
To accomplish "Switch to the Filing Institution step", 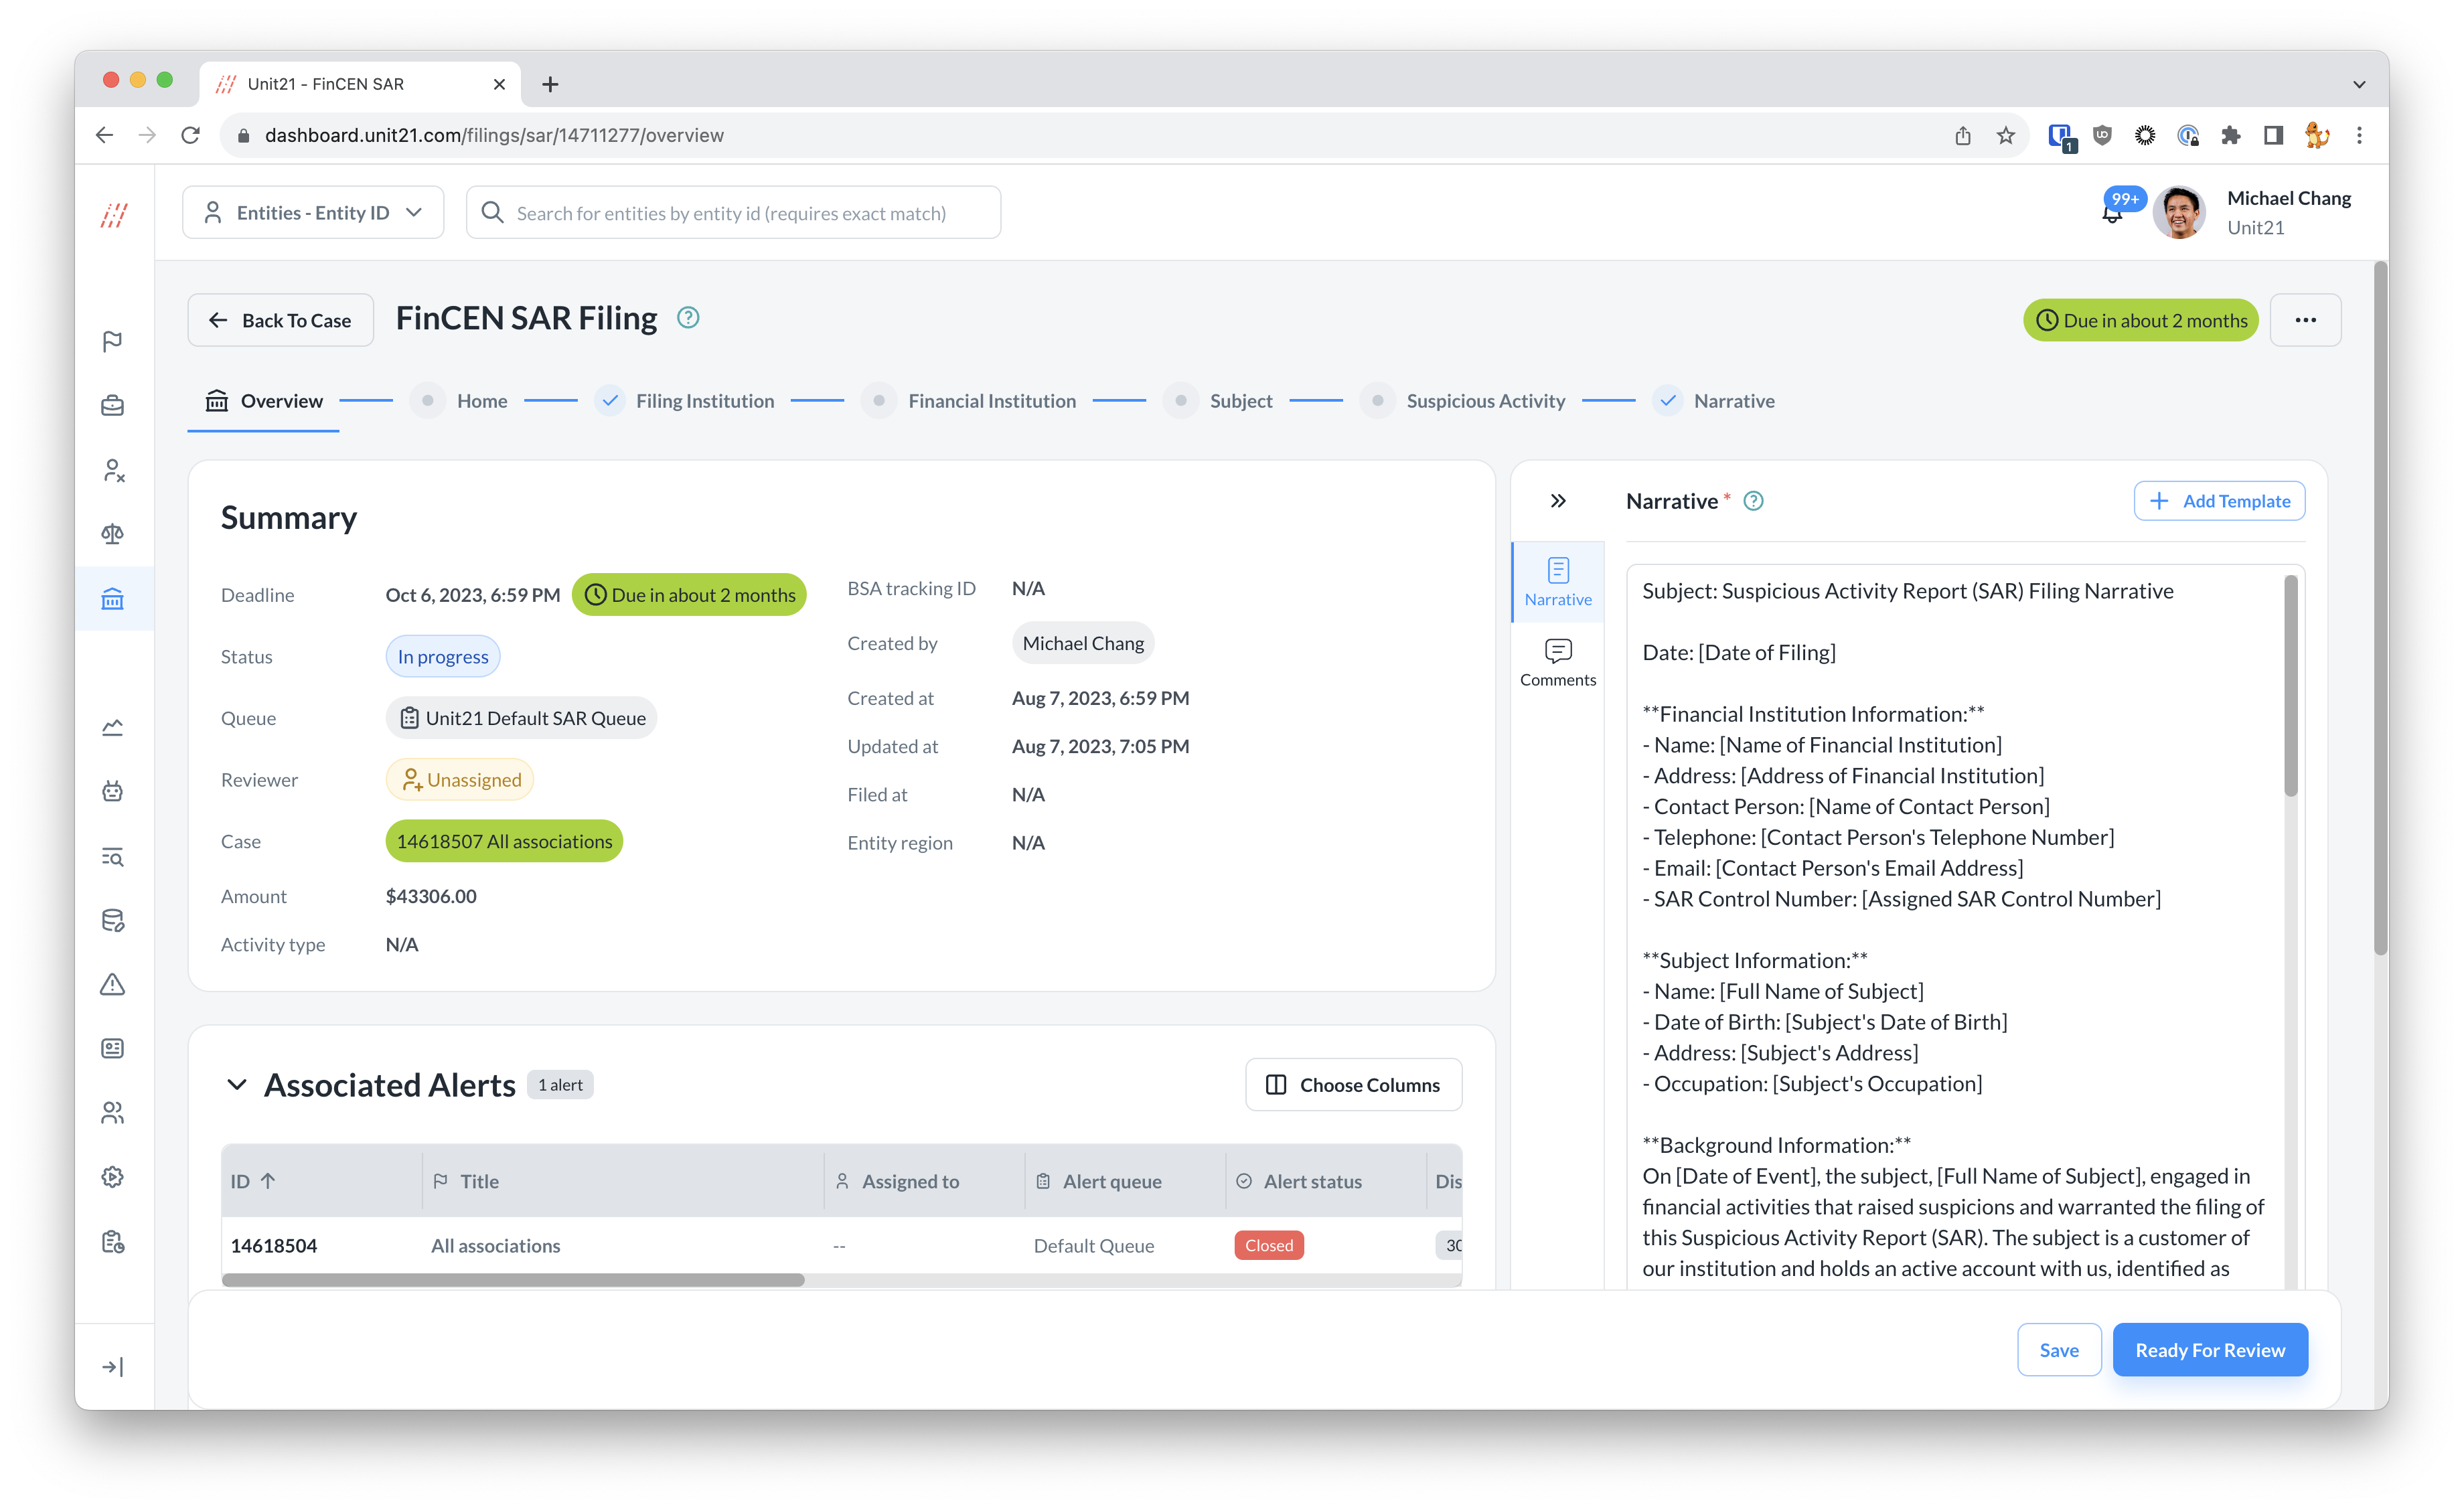I will 704,401.
